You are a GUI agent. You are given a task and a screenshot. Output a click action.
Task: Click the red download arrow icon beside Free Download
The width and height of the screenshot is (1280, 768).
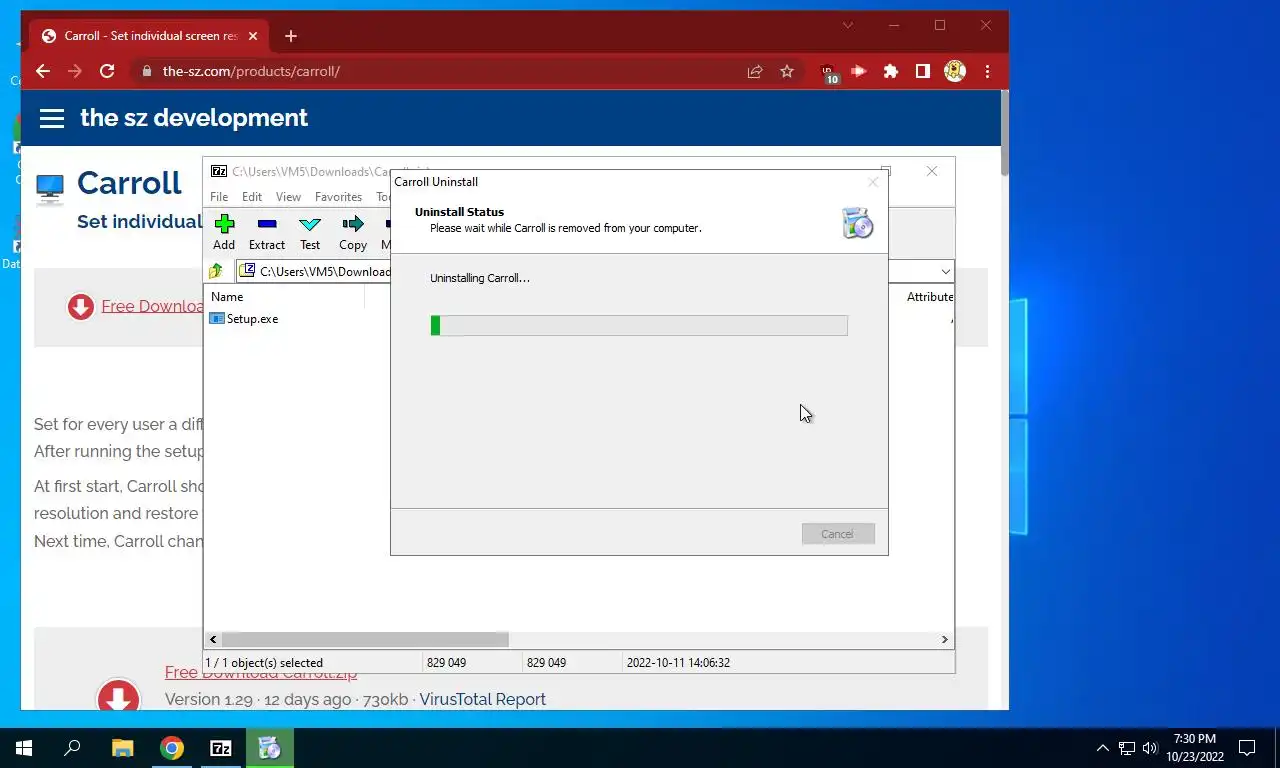(81, 307)
